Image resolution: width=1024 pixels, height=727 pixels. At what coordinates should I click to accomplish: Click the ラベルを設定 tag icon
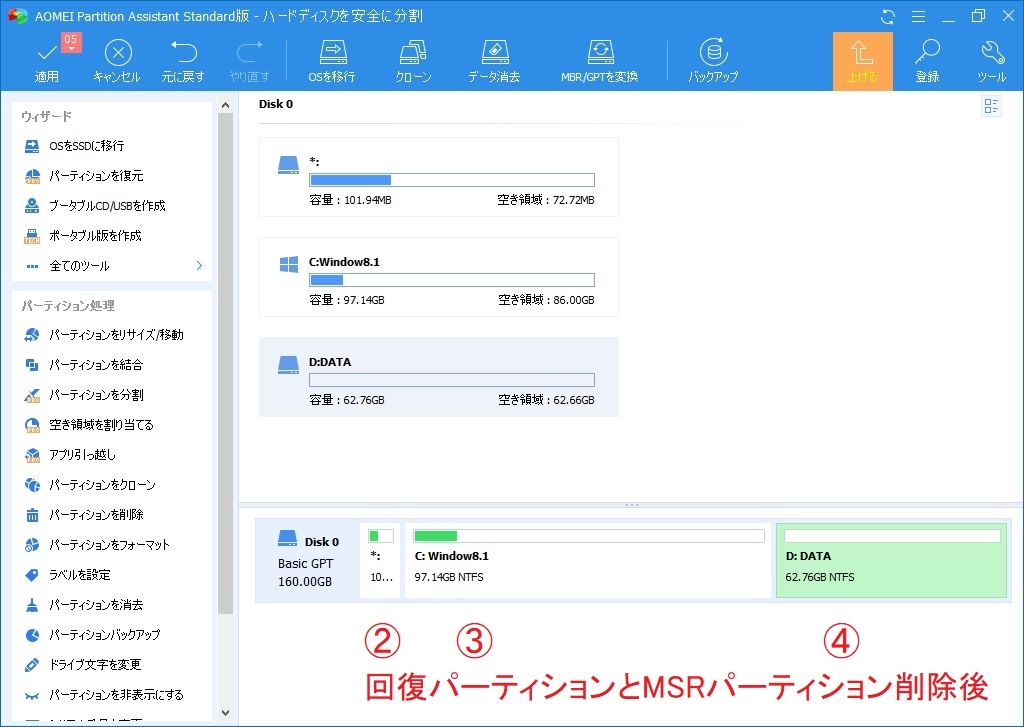pyautogui.click(x=32, y=575)
